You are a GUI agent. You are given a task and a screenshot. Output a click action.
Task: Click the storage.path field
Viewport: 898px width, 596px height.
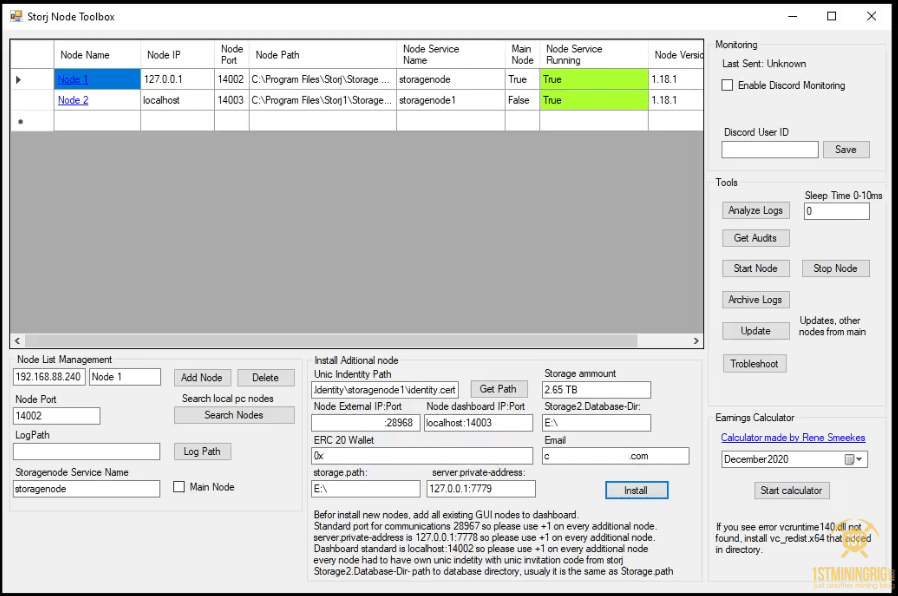pyautogui.click(x=365, y=489)
